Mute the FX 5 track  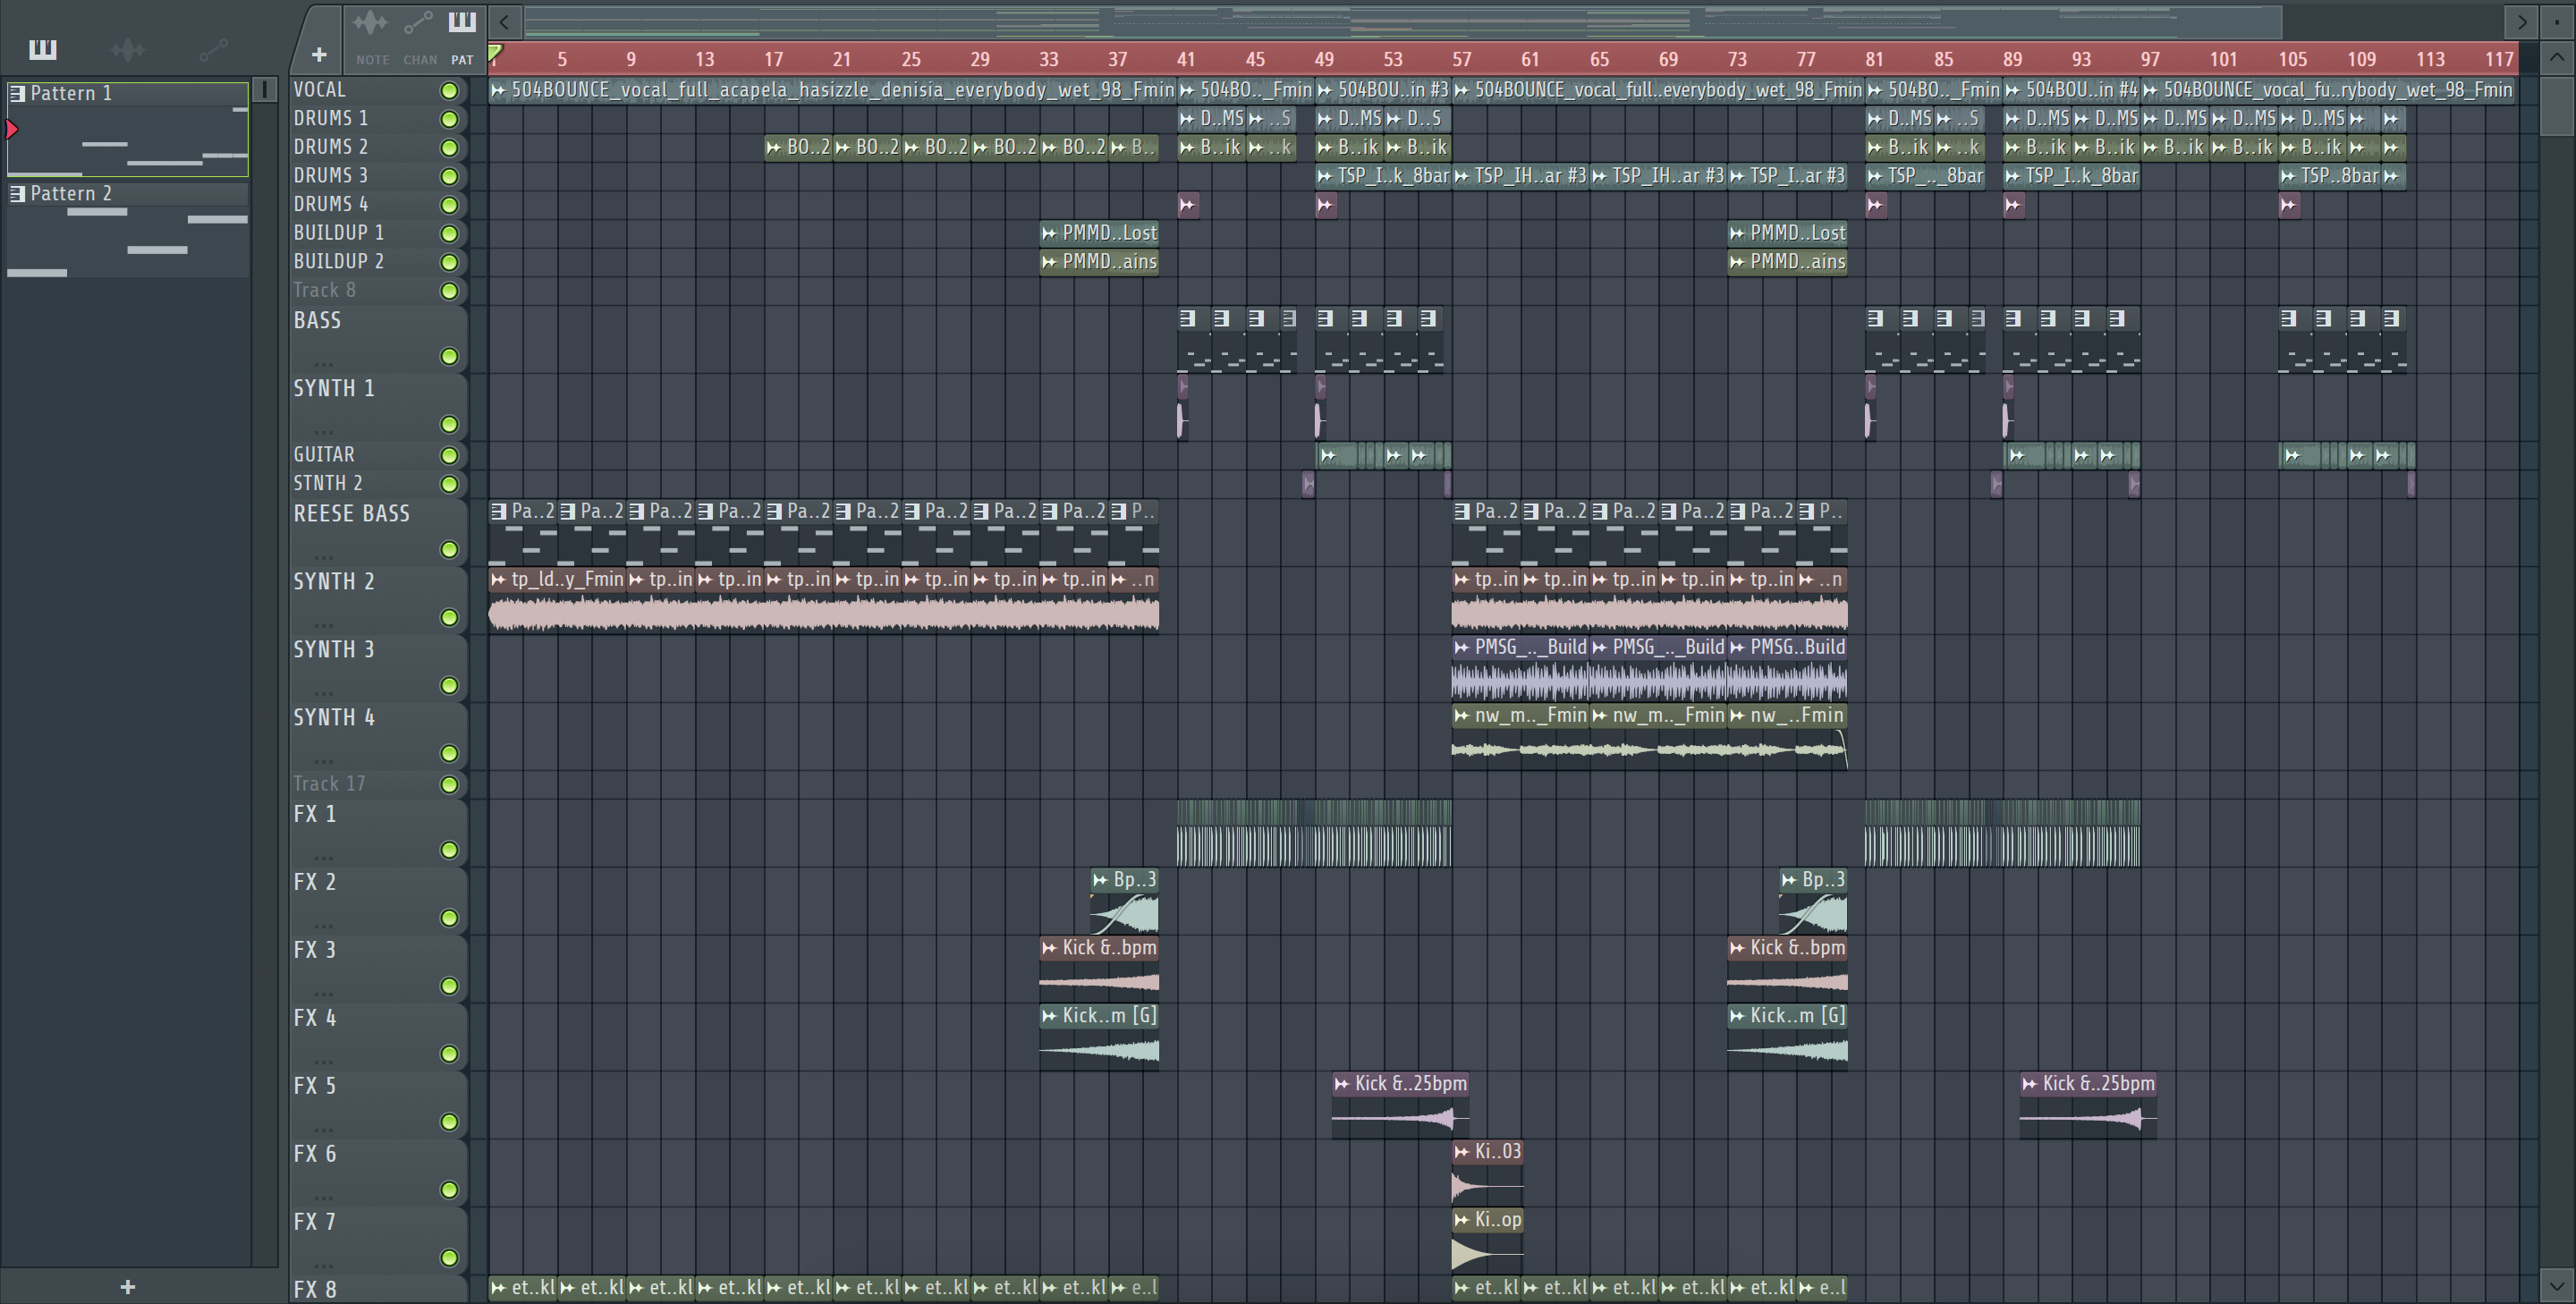pyautogui.click(x=450, y=1122)
